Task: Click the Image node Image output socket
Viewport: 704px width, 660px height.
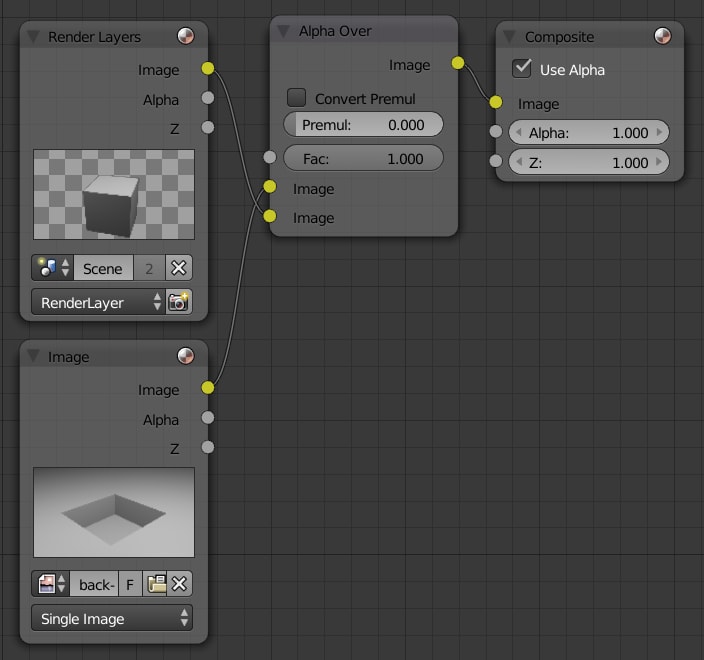Action: pos(208,387)
